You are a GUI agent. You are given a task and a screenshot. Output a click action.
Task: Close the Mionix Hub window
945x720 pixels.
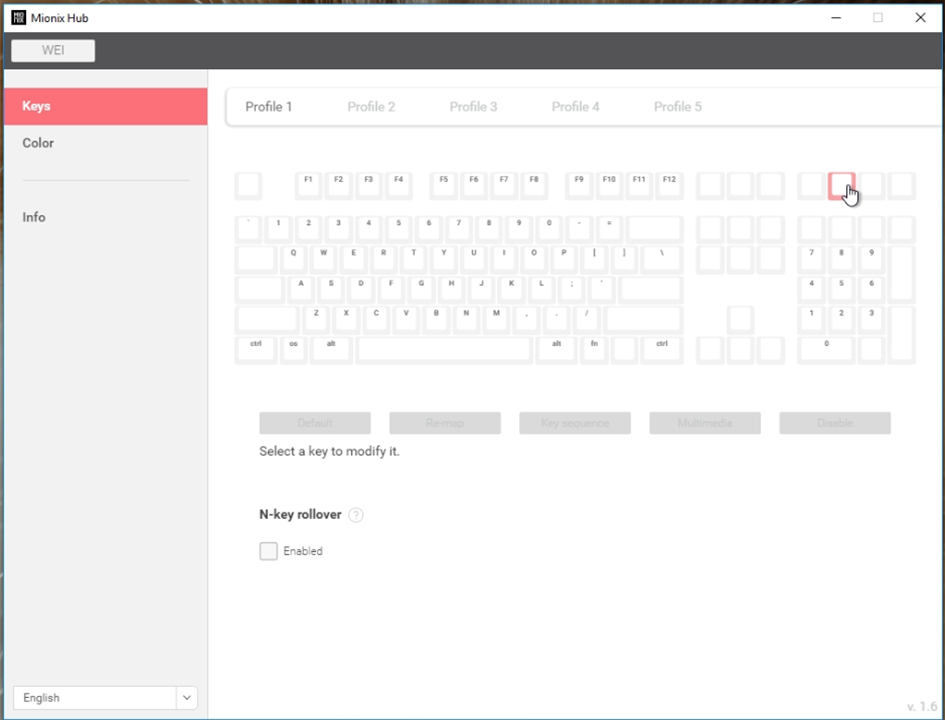(x=920, y=17)
